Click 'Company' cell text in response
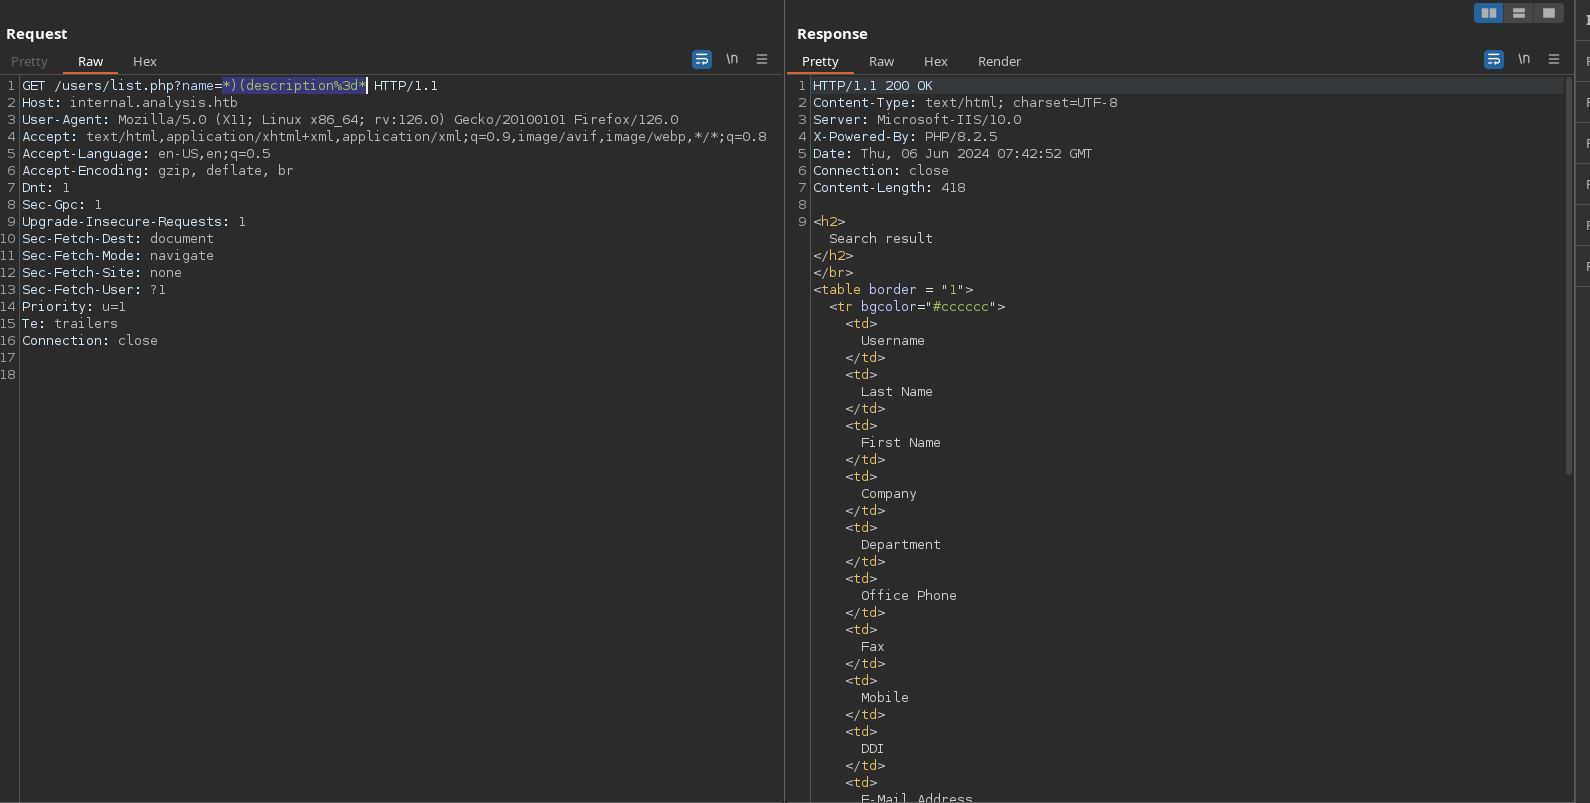1590x803 pixels. [889, 494]
